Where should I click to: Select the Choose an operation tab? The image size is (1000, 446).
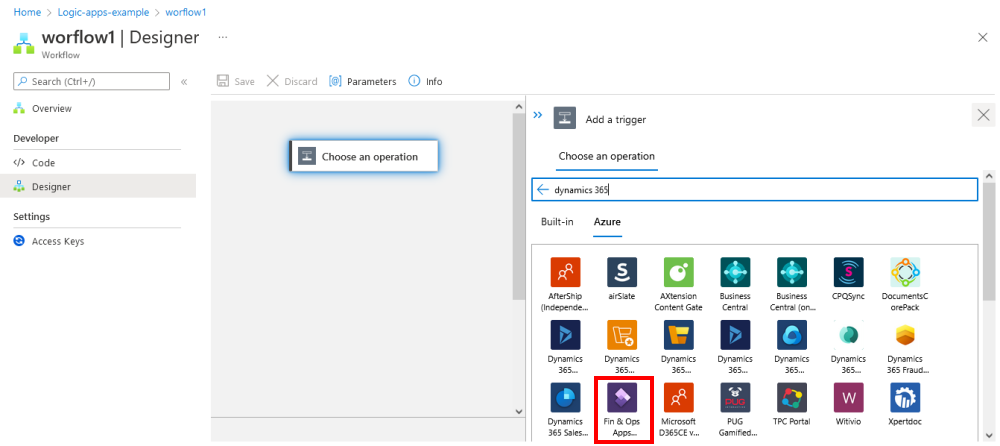click(607, 156)
